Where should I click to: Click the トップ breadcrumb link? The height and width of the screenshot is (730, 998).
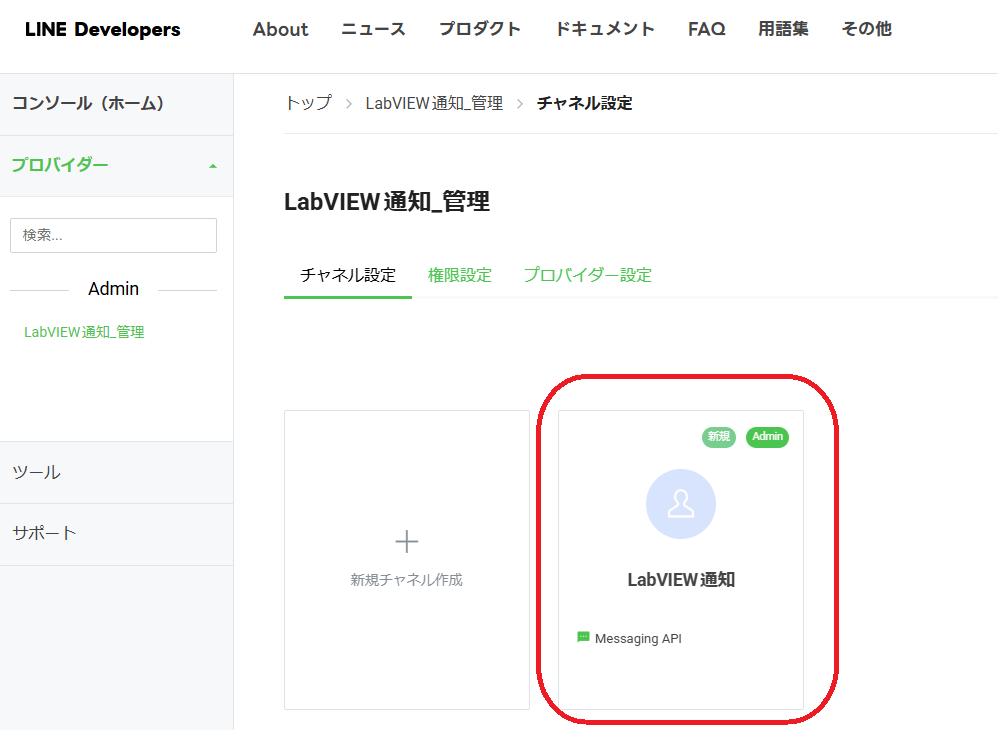tap(308, 103)
